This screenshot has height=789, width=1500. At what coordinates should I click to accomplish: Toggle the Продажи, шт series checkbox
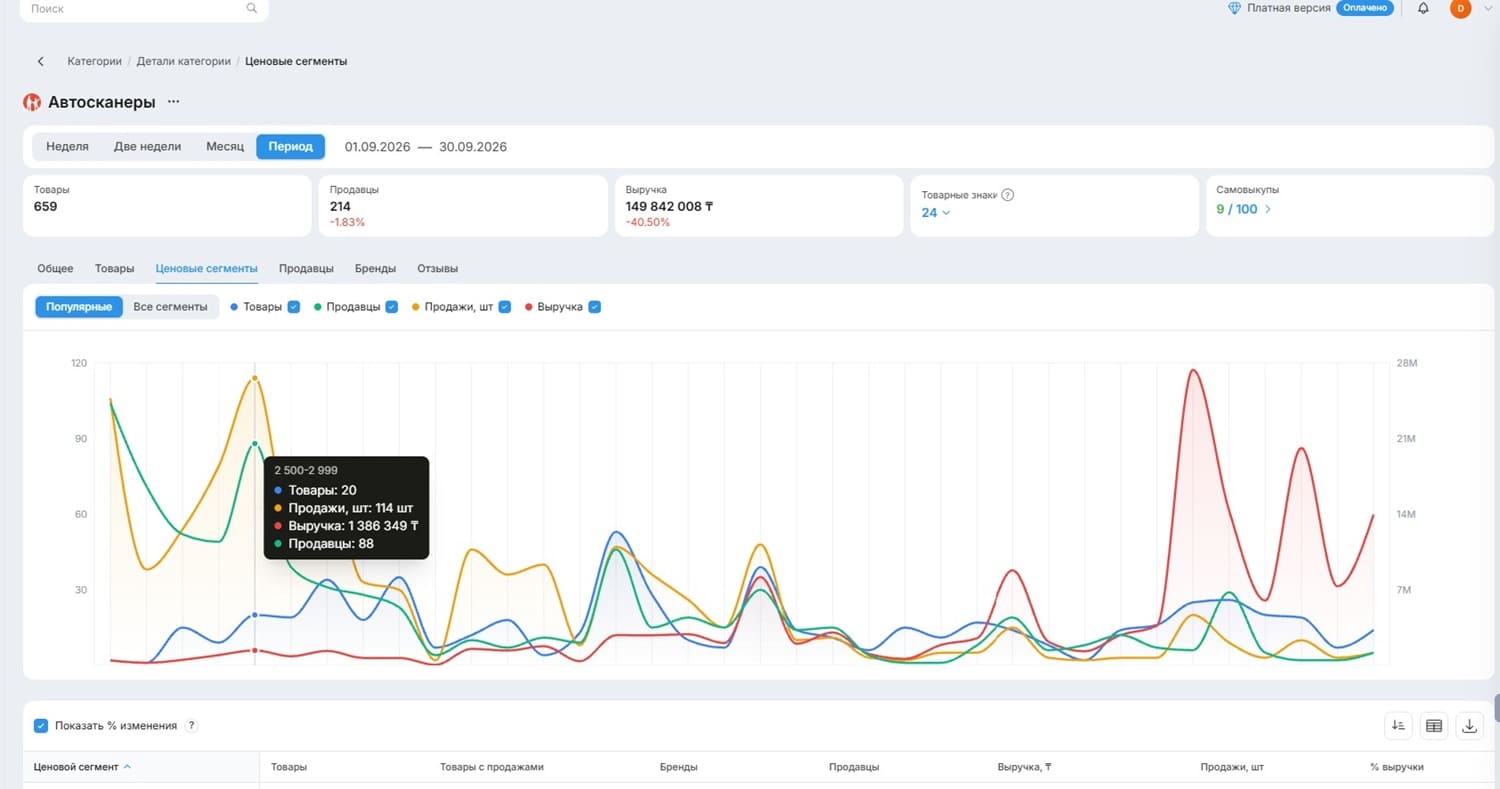point(505,307)
